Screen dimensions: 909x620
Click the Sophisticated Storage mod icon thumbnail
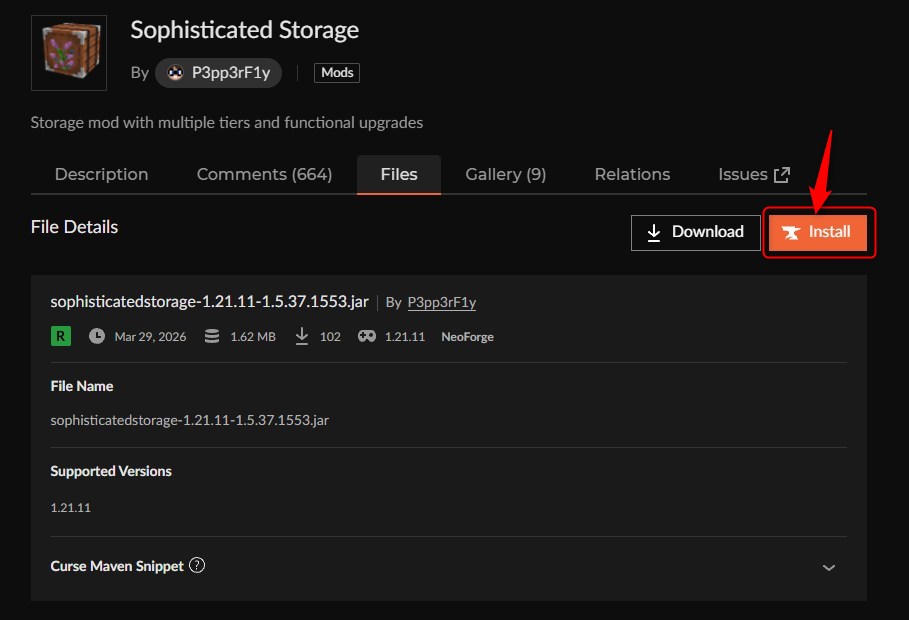(68, 52)
